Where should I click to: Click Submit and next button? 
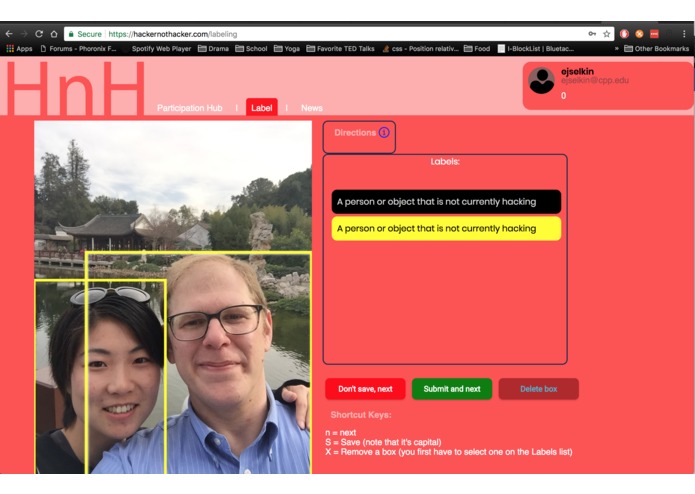point(452,389)
